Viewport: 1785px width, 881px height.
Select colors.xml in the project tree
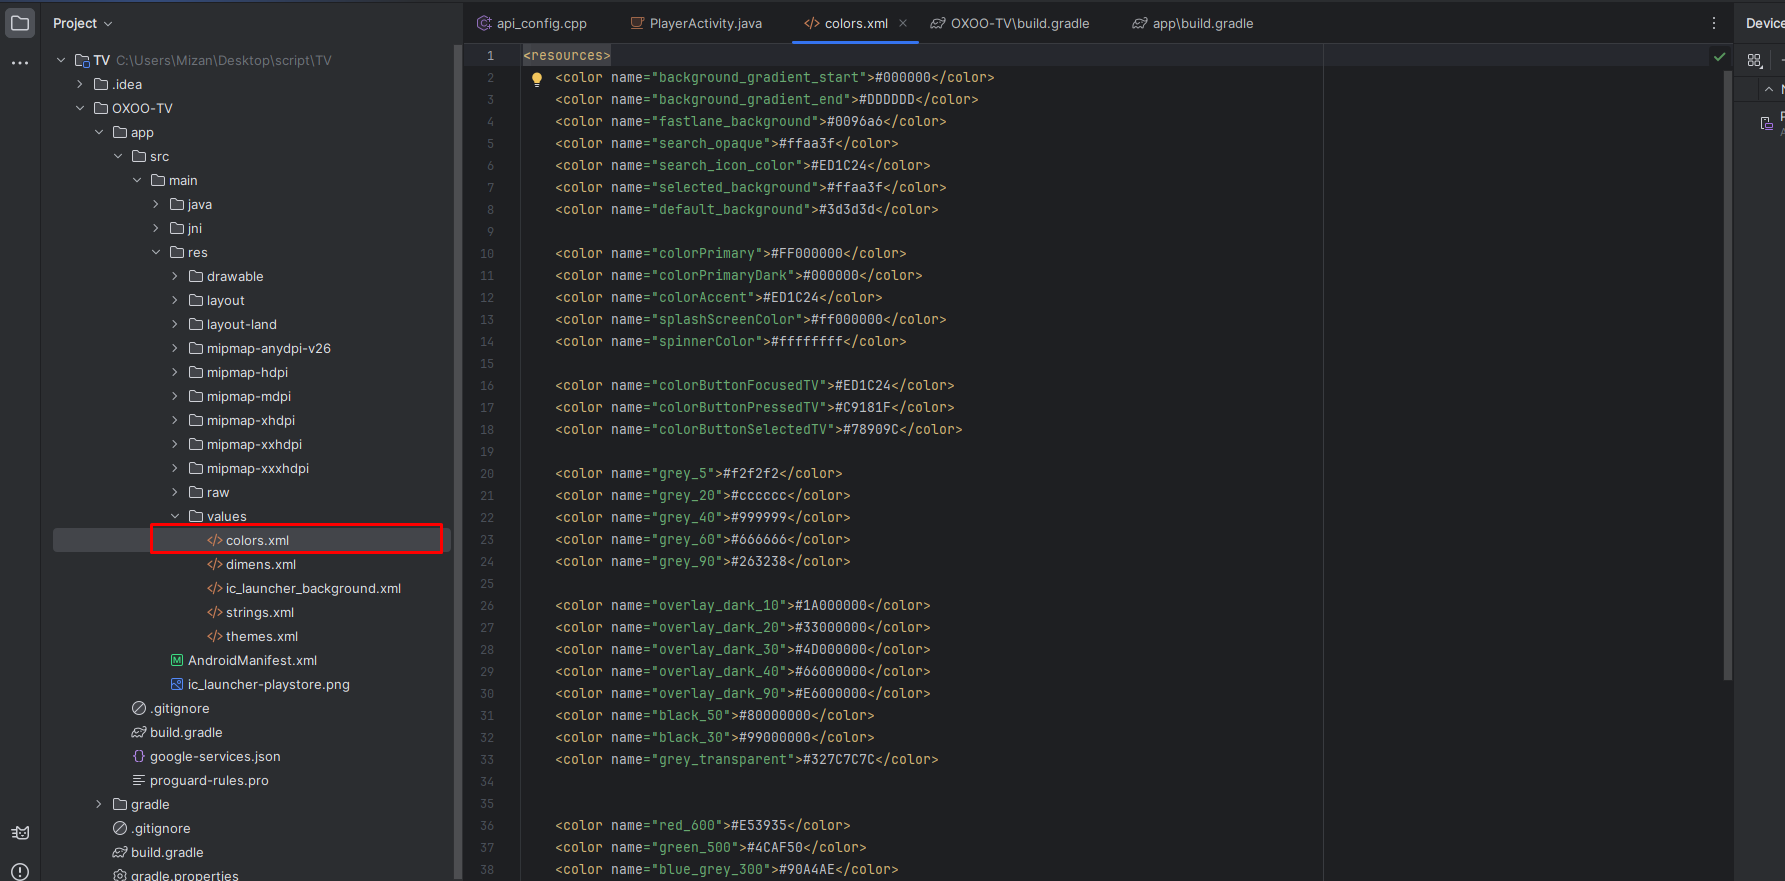point(252,540)
